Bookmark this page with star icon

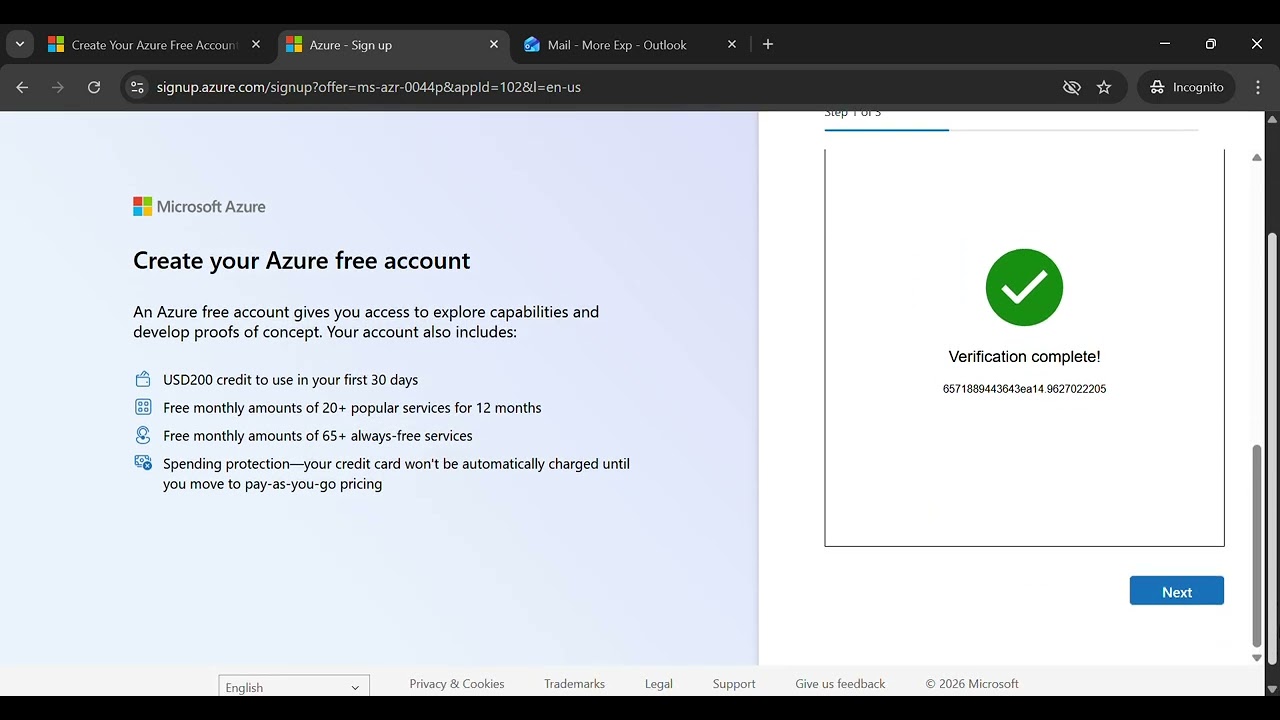(x=1104, y=87)
